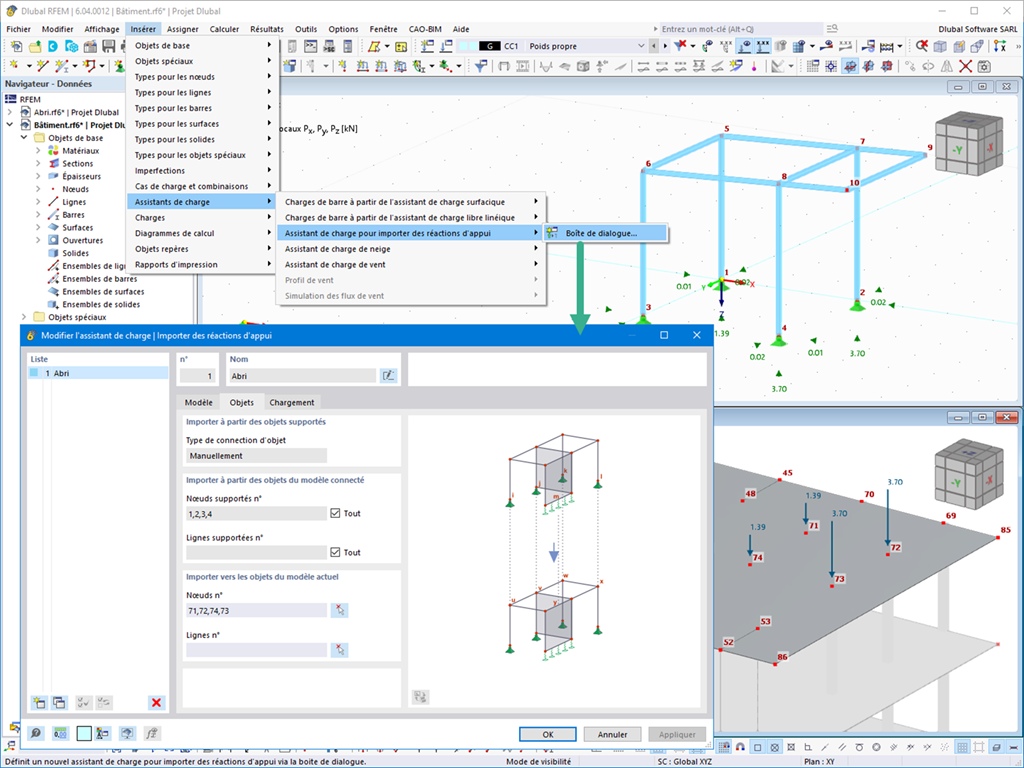Screen dimensions: 1024x768
Task: Expand the Sections tree node
Action: point(38,163)
